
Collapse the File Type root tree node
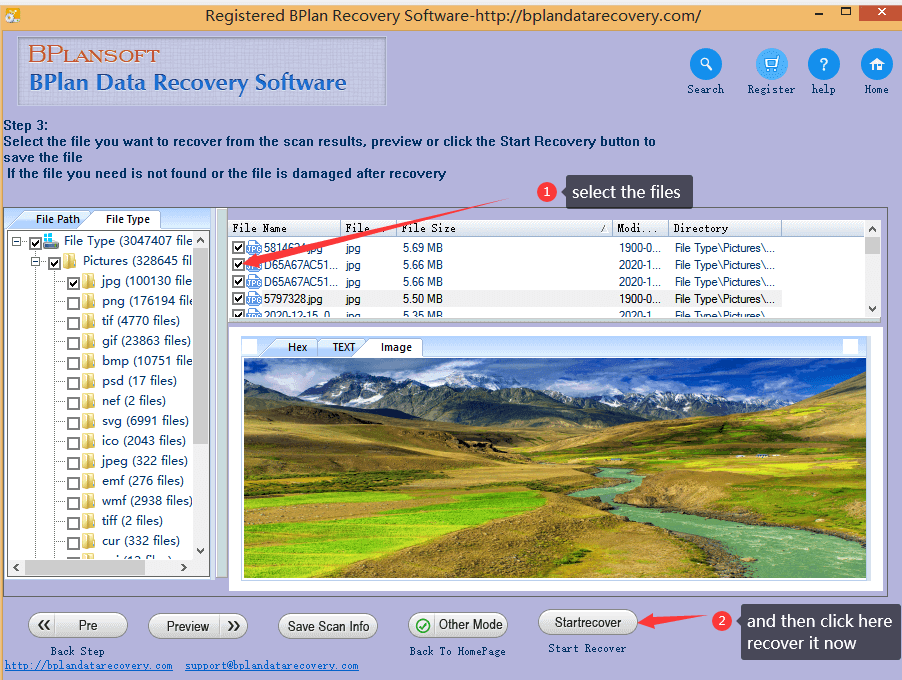16,242
